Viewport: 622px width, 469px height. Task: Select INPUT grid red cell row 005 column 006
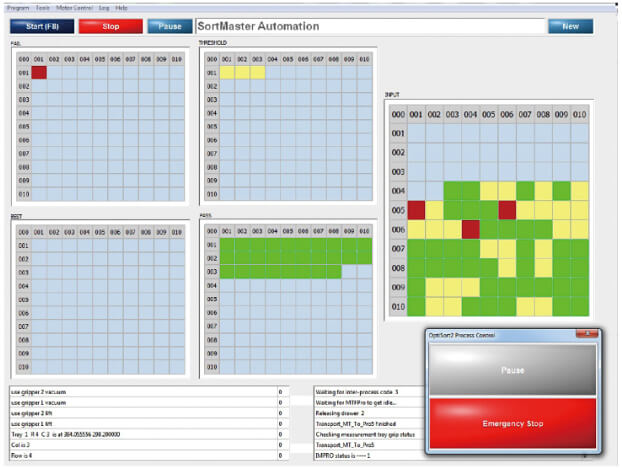coord(507,210)
